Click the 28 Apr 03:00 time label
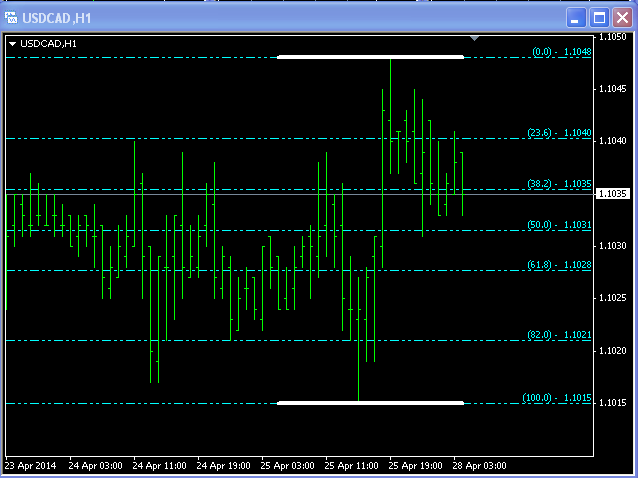The height and width of the screenshot is (480, 640). coord(480,466)
